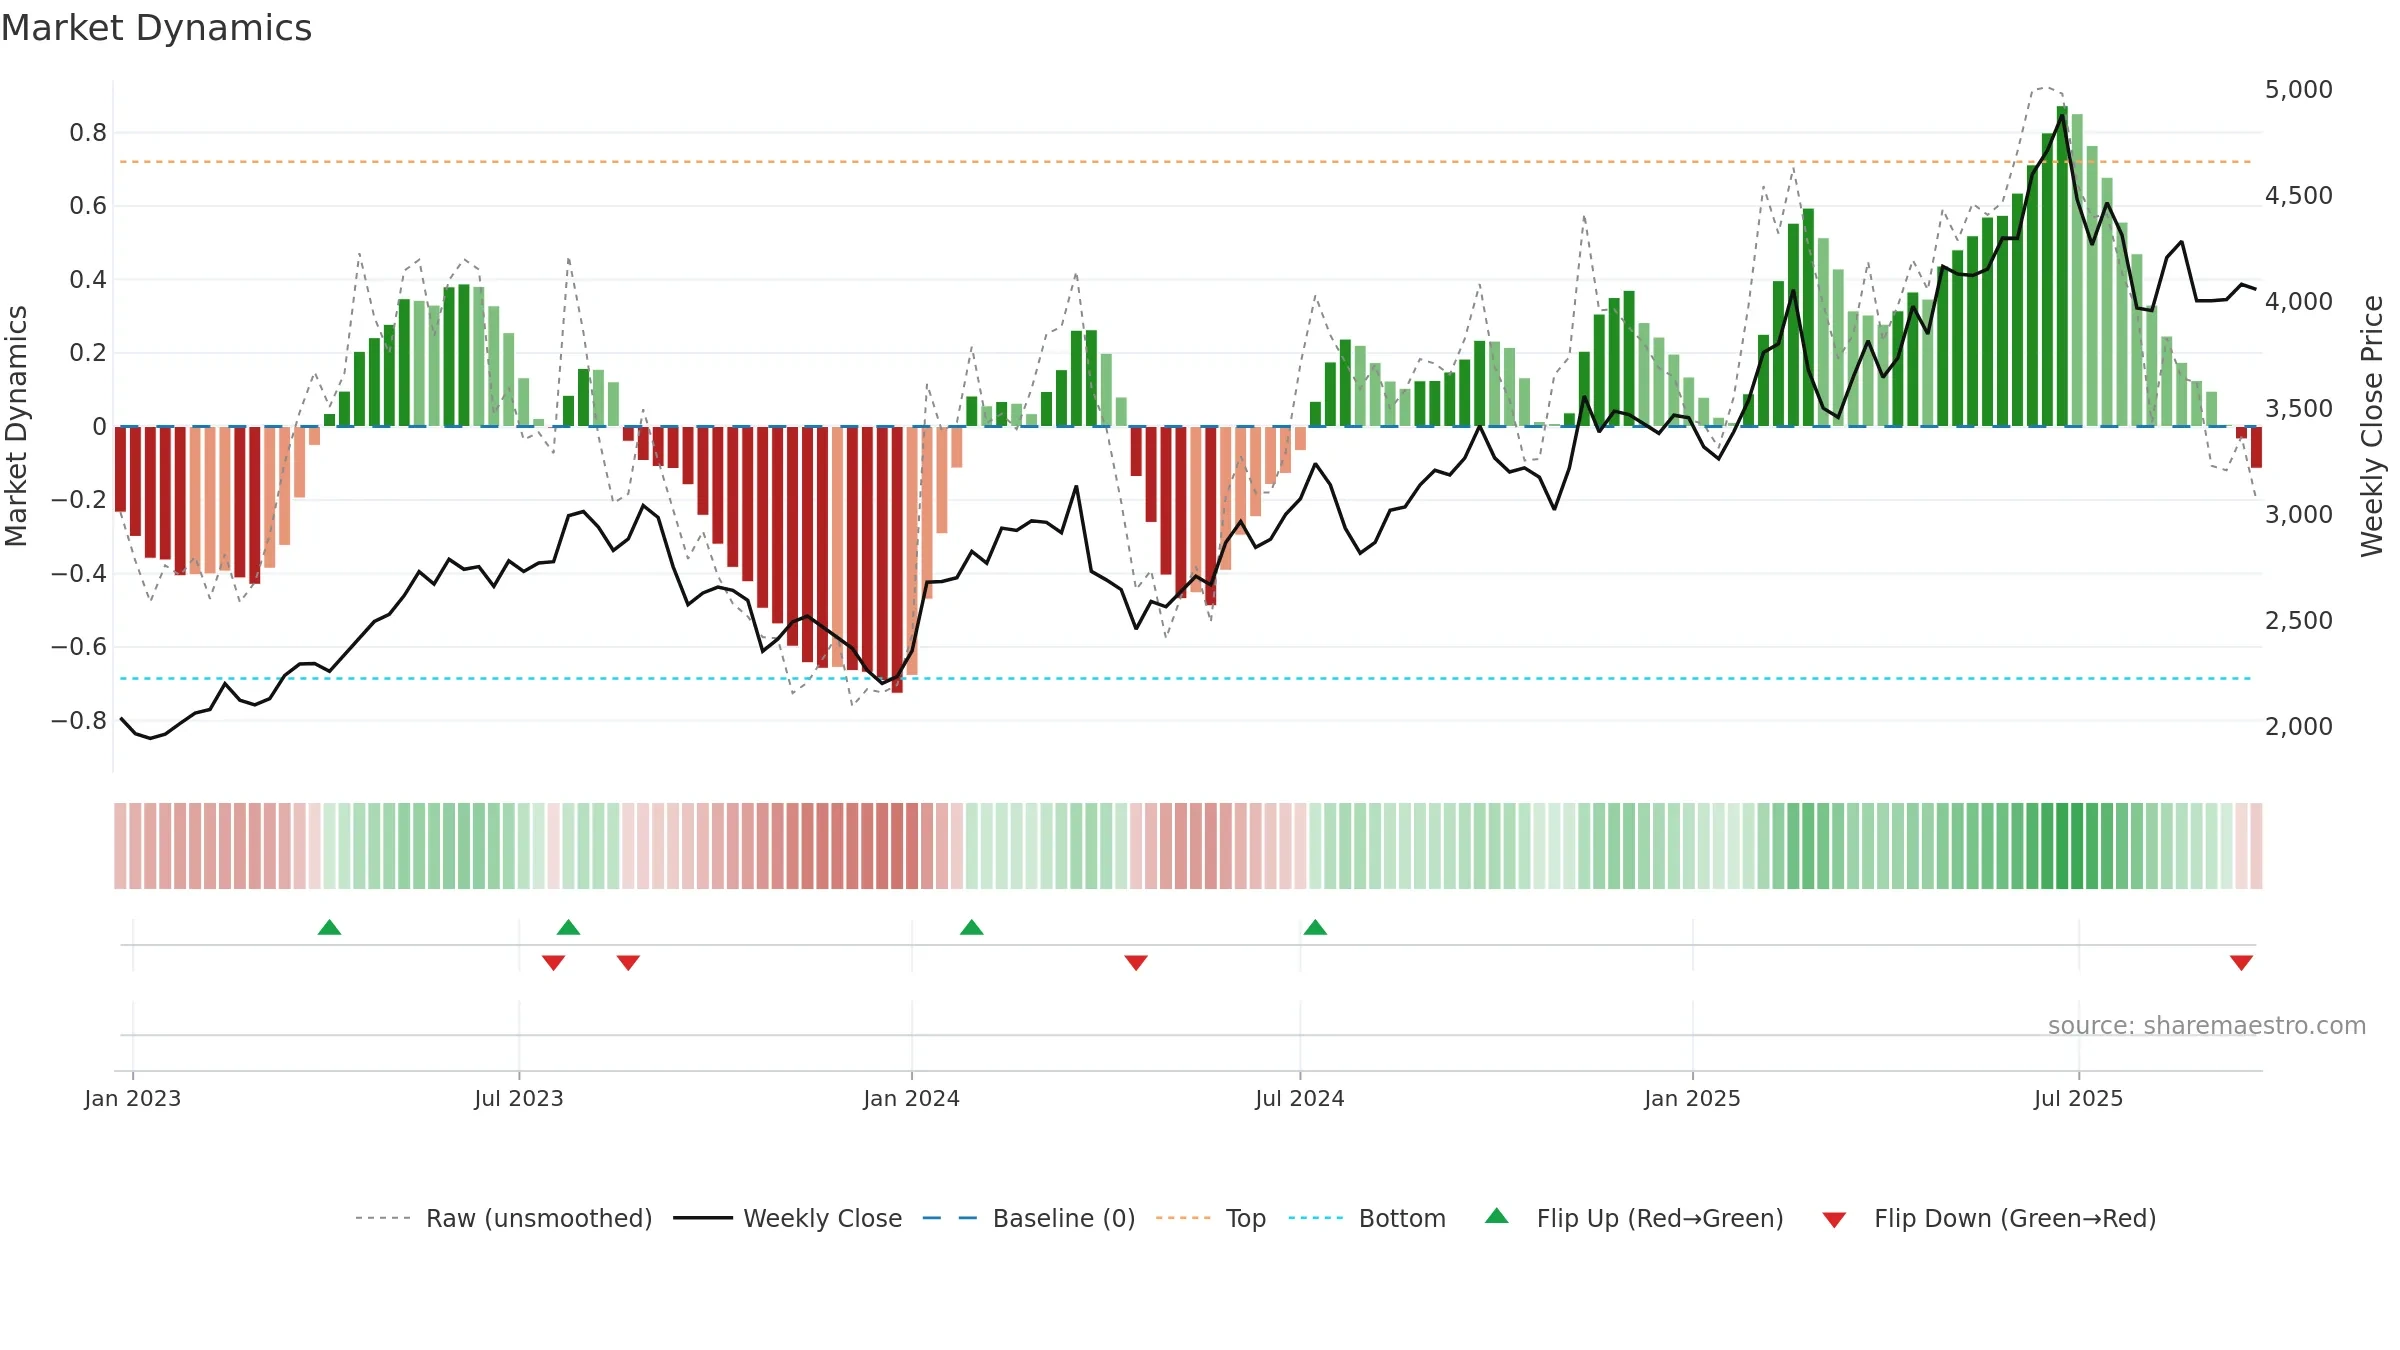This screenshot has height=1350, width=2400.
Task: Click the Jul 2025 axis label
Action: coord(2079,1098)
